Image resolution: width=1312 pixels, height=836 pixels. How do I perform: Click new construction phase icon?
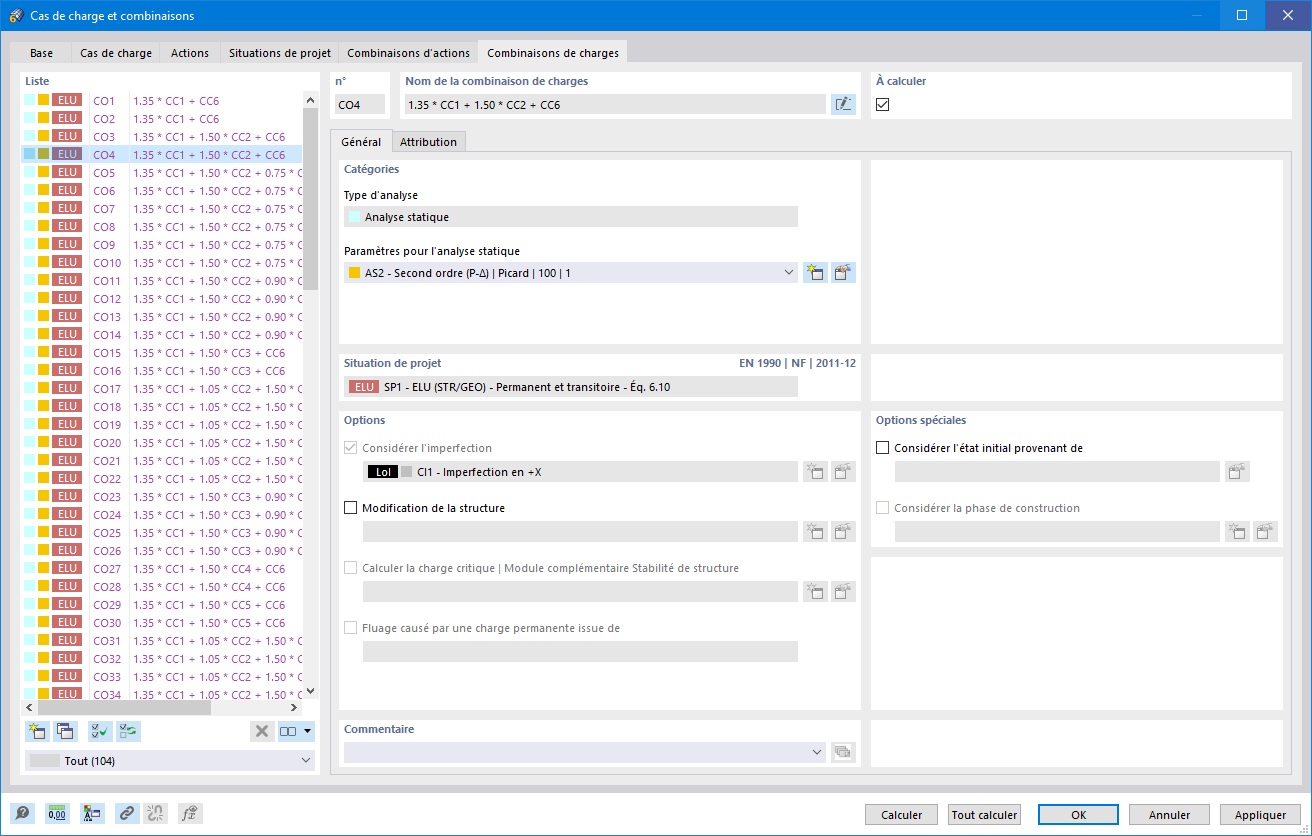(x=1238, y=532)
